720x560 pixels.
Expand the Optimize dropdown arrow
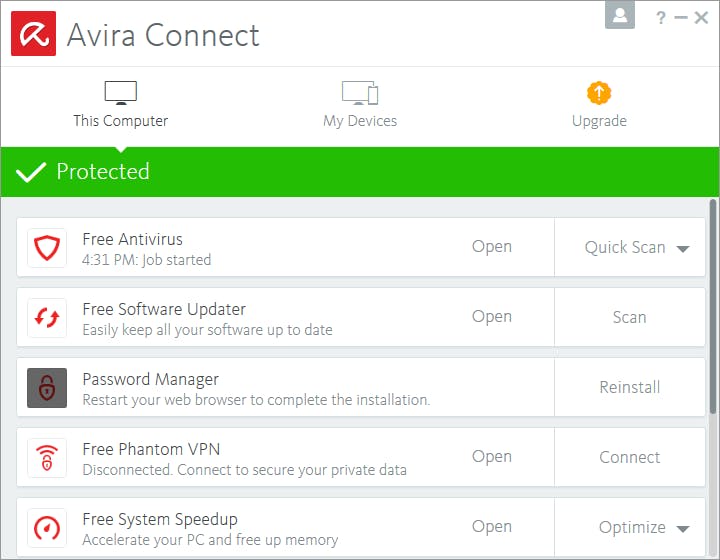683,528
